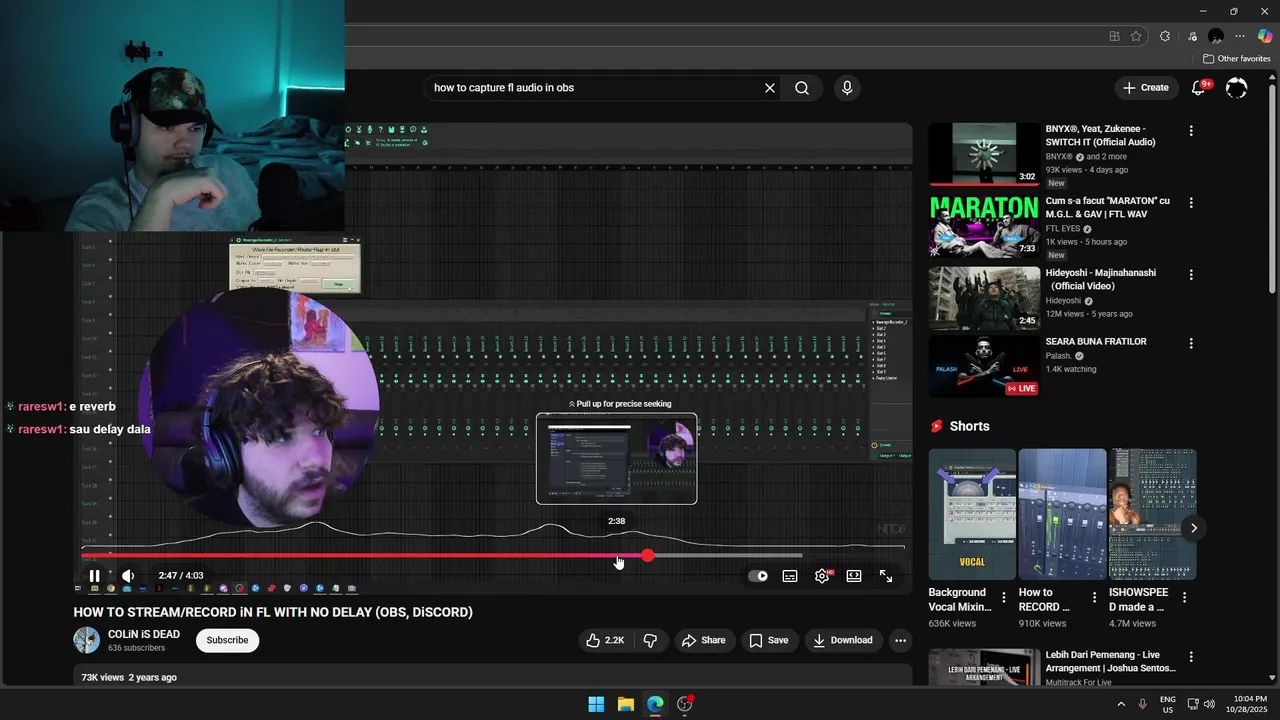Open SEARA BUNA FRATILOR live stream
This screenshot has width=1280, height=720.
984,366
